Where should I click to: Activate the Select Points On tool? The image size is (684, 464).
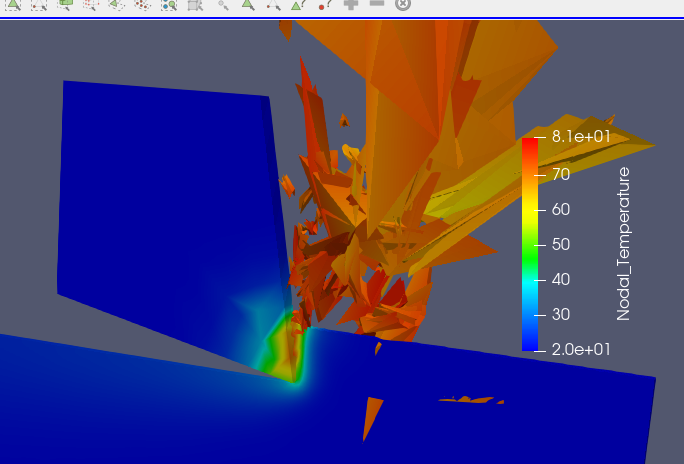point(39,5)
